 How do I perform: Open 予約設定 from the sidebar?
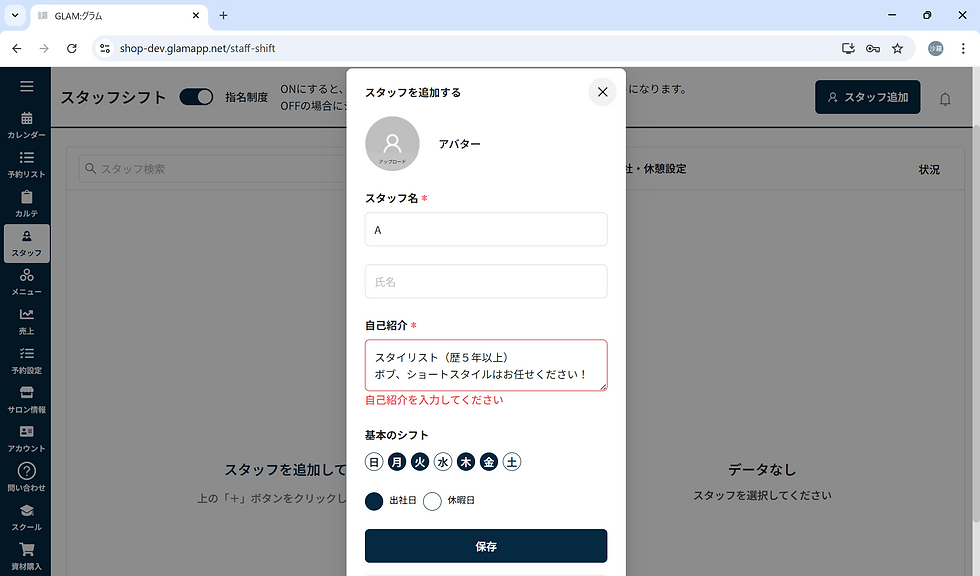tap(26, 360)
